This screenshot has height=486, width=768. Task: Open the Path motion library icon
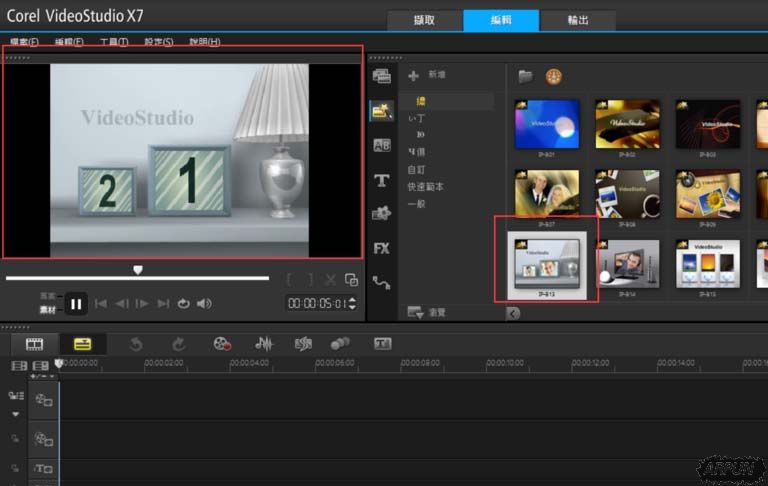[x=381, y=282]
